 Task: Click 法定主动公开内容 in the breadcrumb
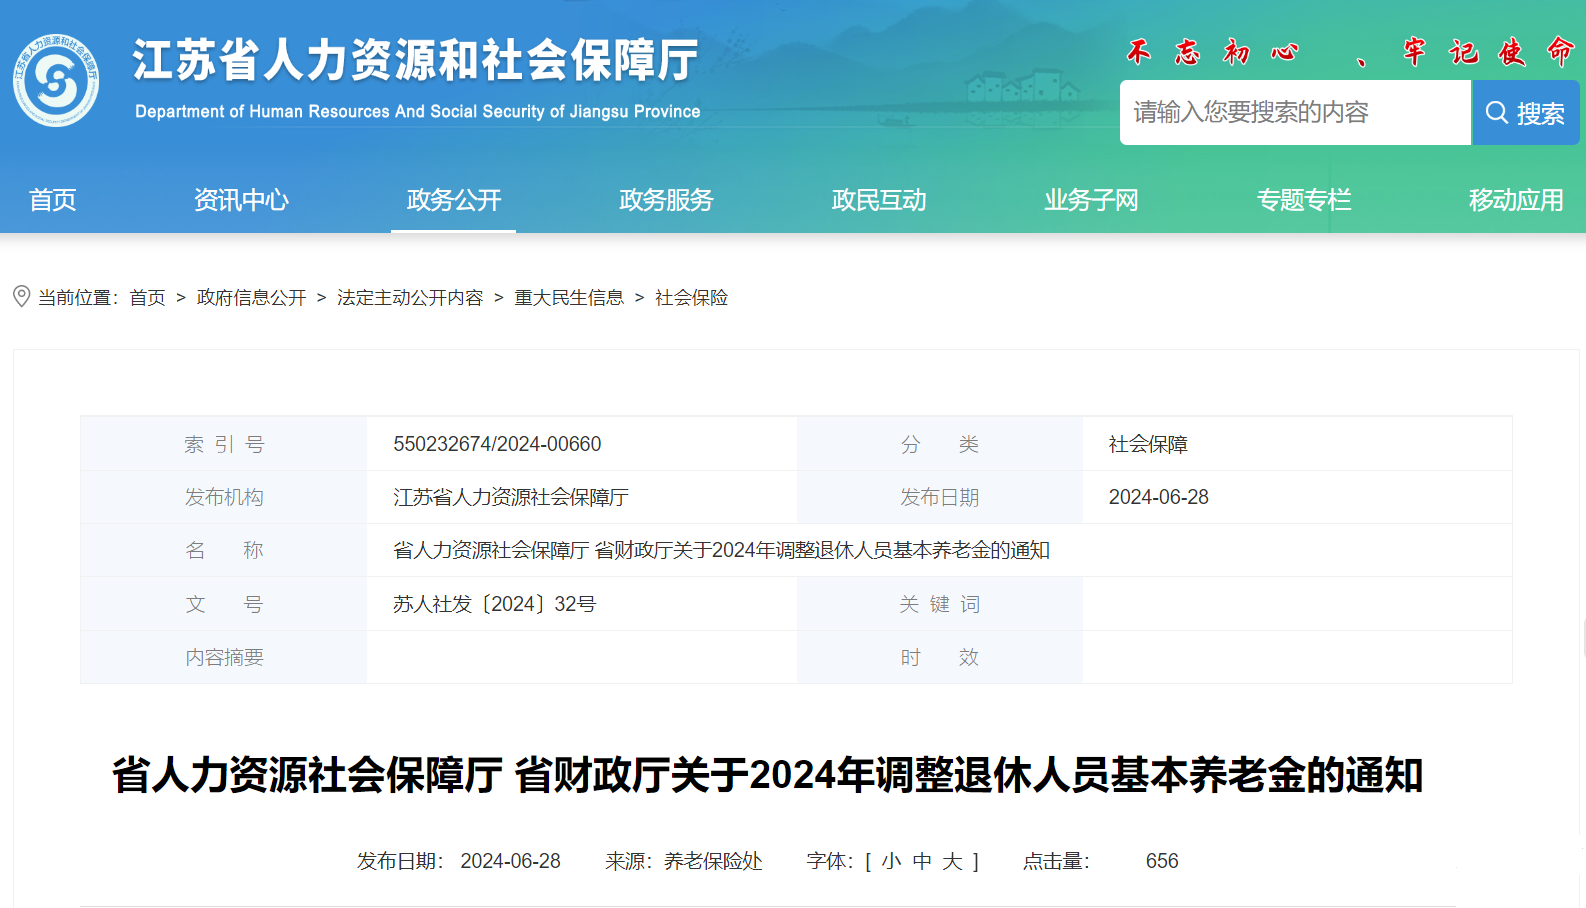[x=410, y=298]
